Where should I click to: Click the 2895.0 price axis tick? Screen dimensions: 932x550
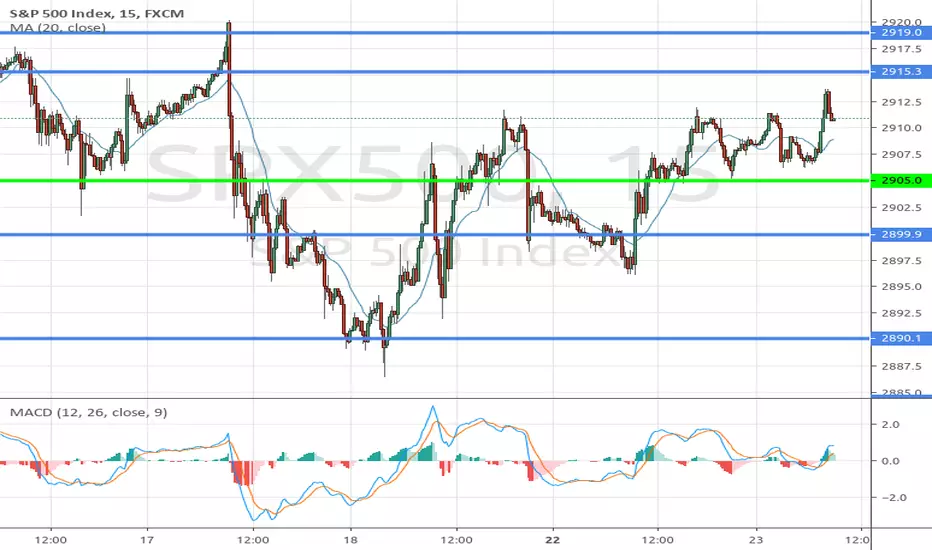tap(902, 286)
